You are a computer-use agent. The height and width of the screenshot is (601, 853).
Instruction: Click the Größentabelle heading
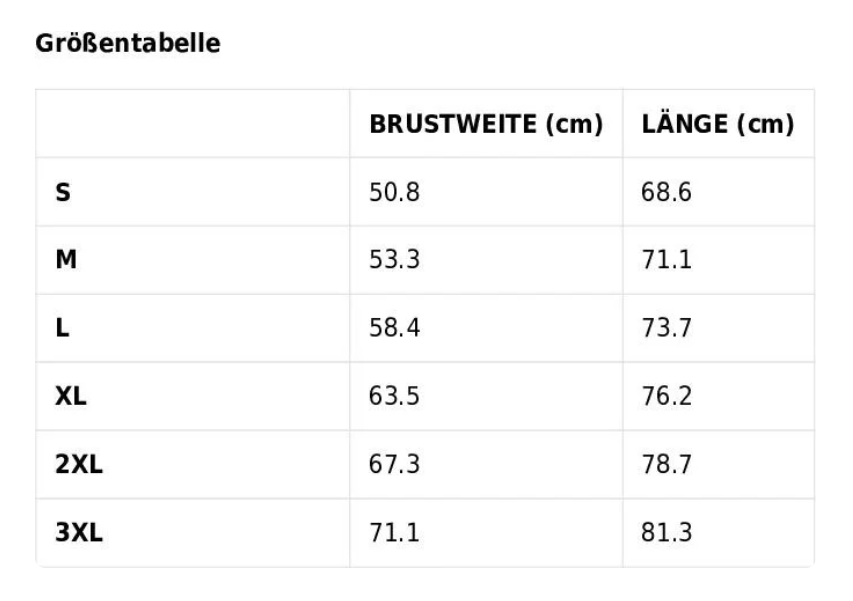[x=128, y=44]
